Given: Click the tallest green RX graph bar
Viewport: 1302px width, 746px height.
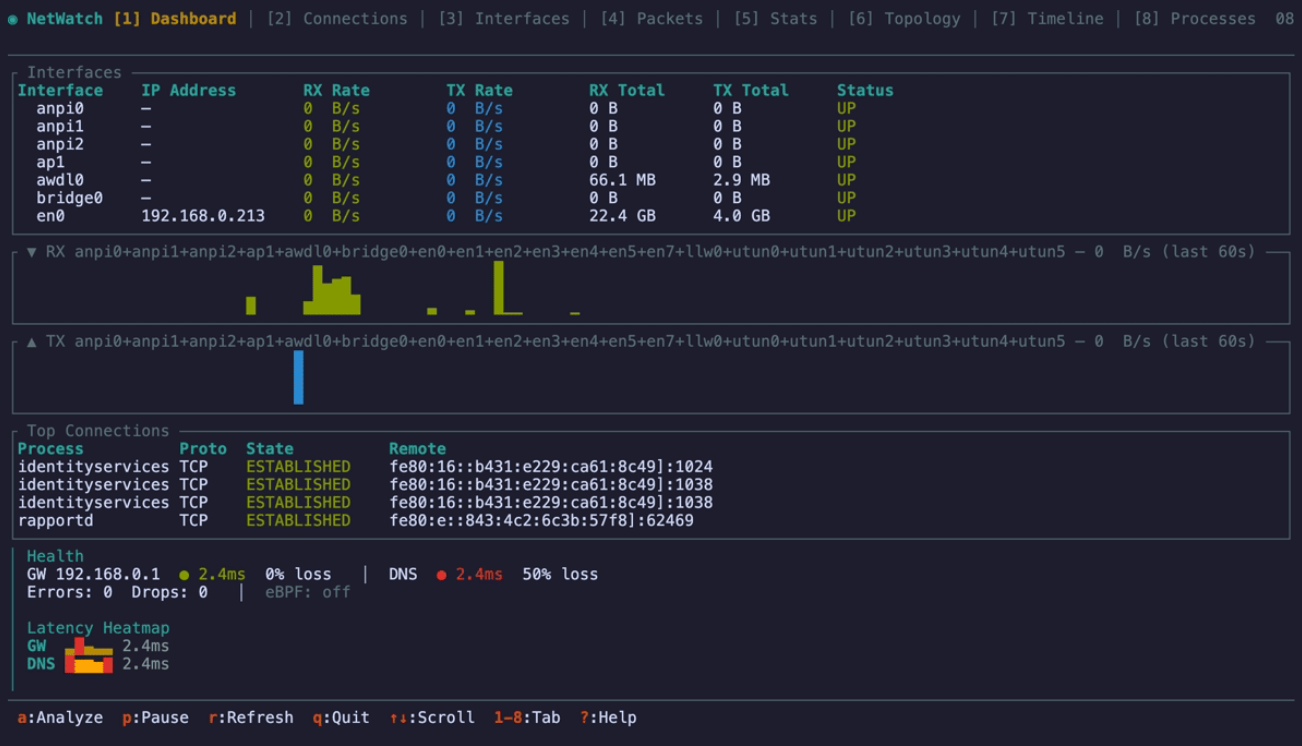Looking at the screenshot, I should tap(499, 288).
